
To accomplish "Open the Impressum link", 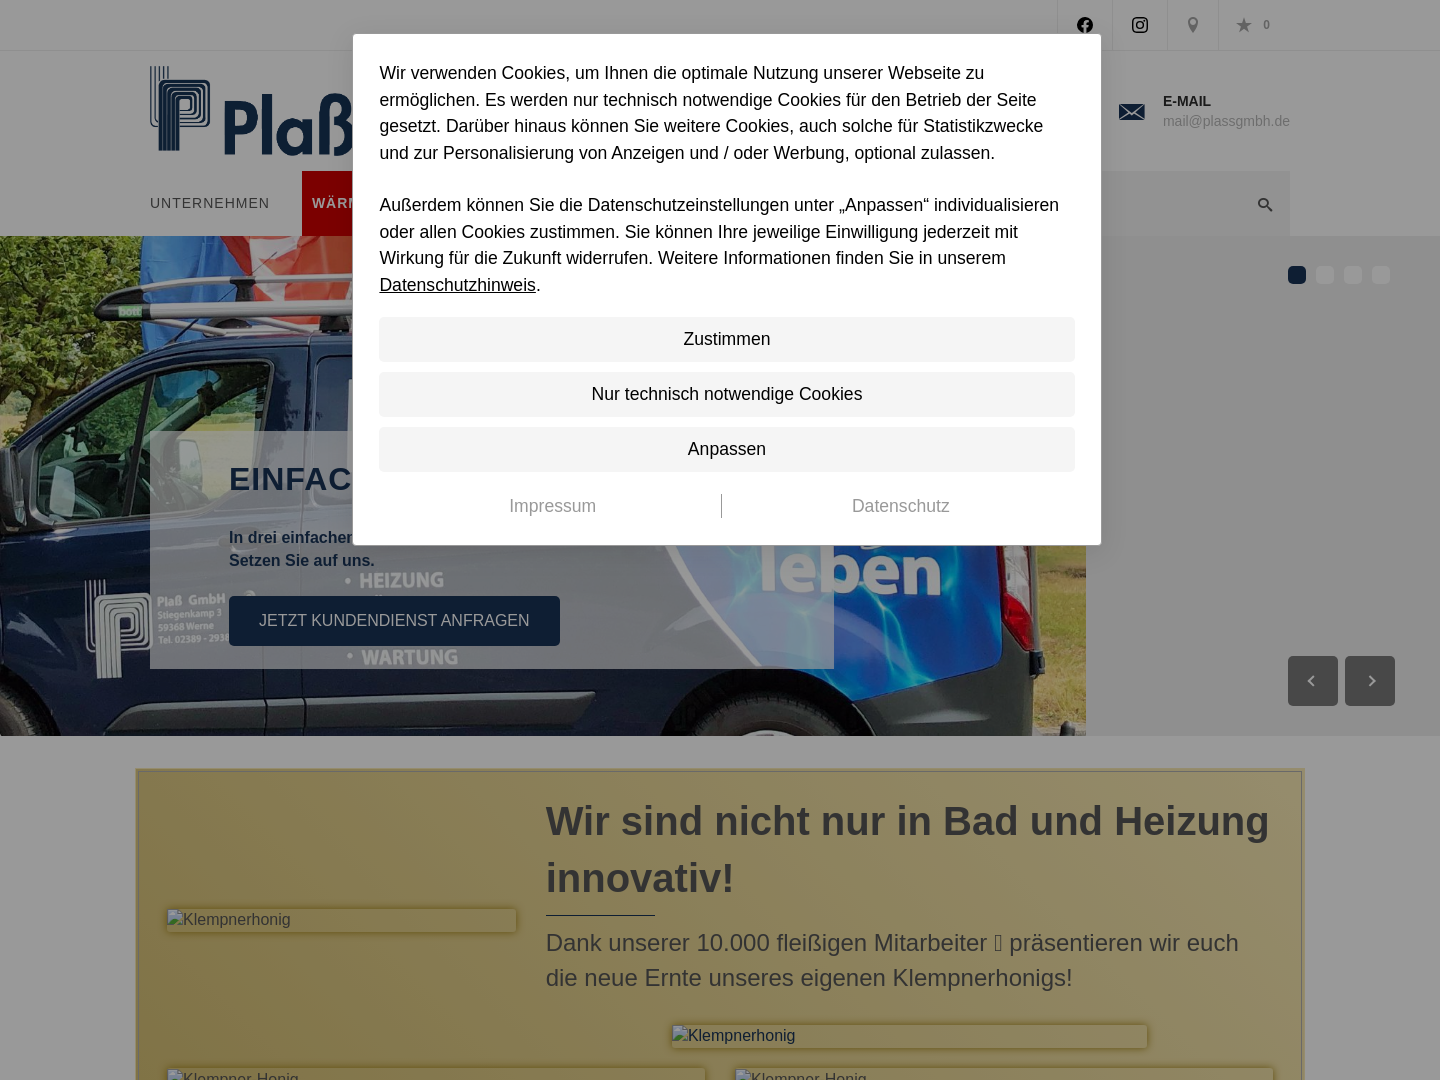I will pyautogui.click(x=552, y=506).
